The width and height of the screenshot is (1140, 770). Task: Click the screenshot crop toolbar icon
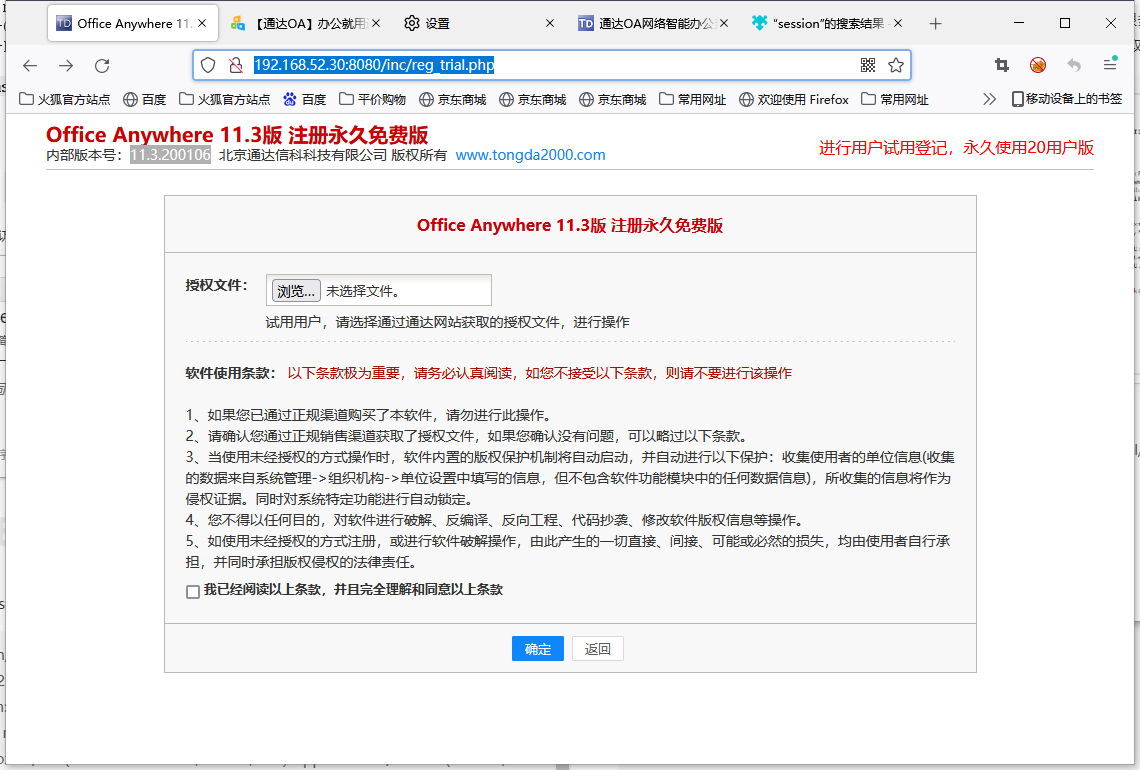click(x=1002, y=65)
